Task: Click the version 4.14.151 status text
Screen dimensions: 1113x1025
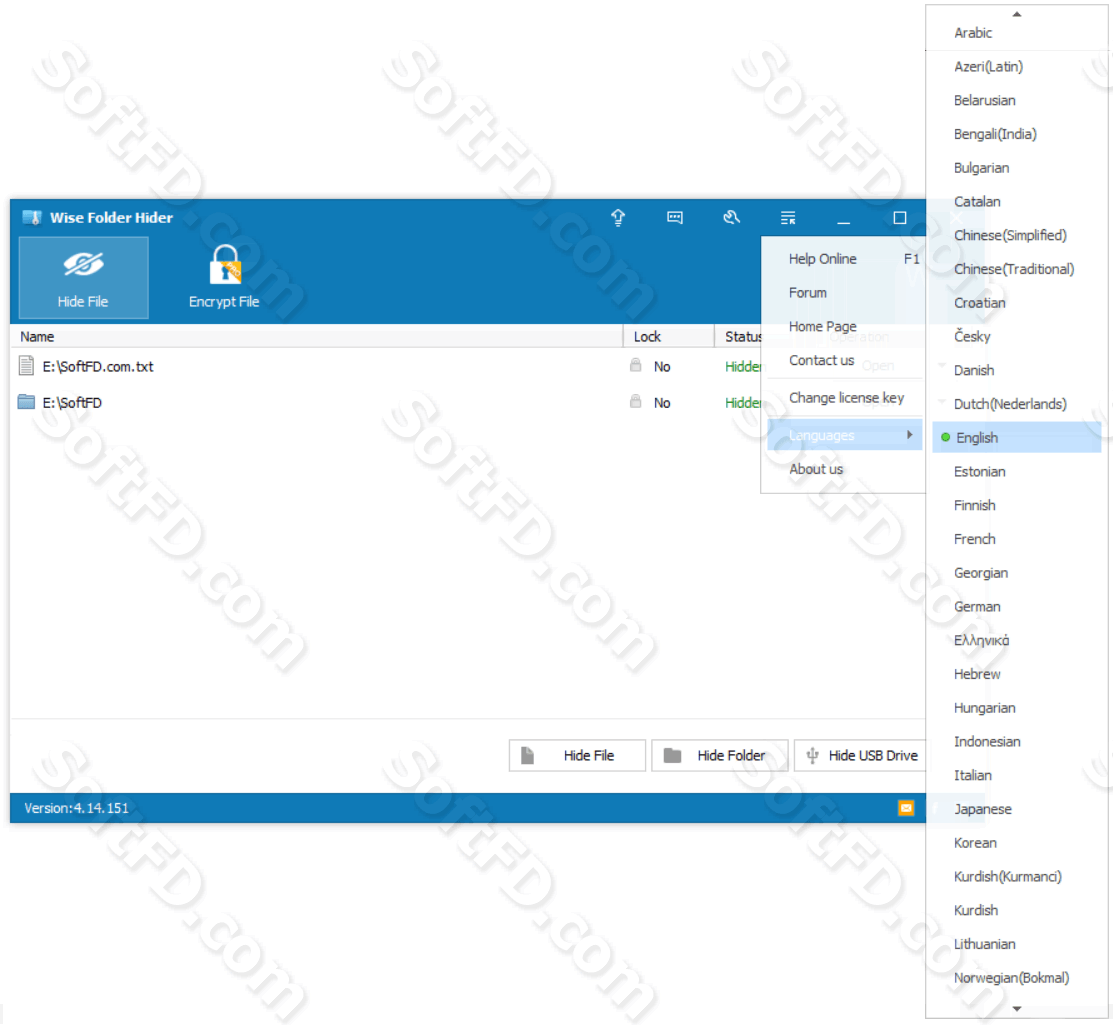Action: click(x=77, y=808)
